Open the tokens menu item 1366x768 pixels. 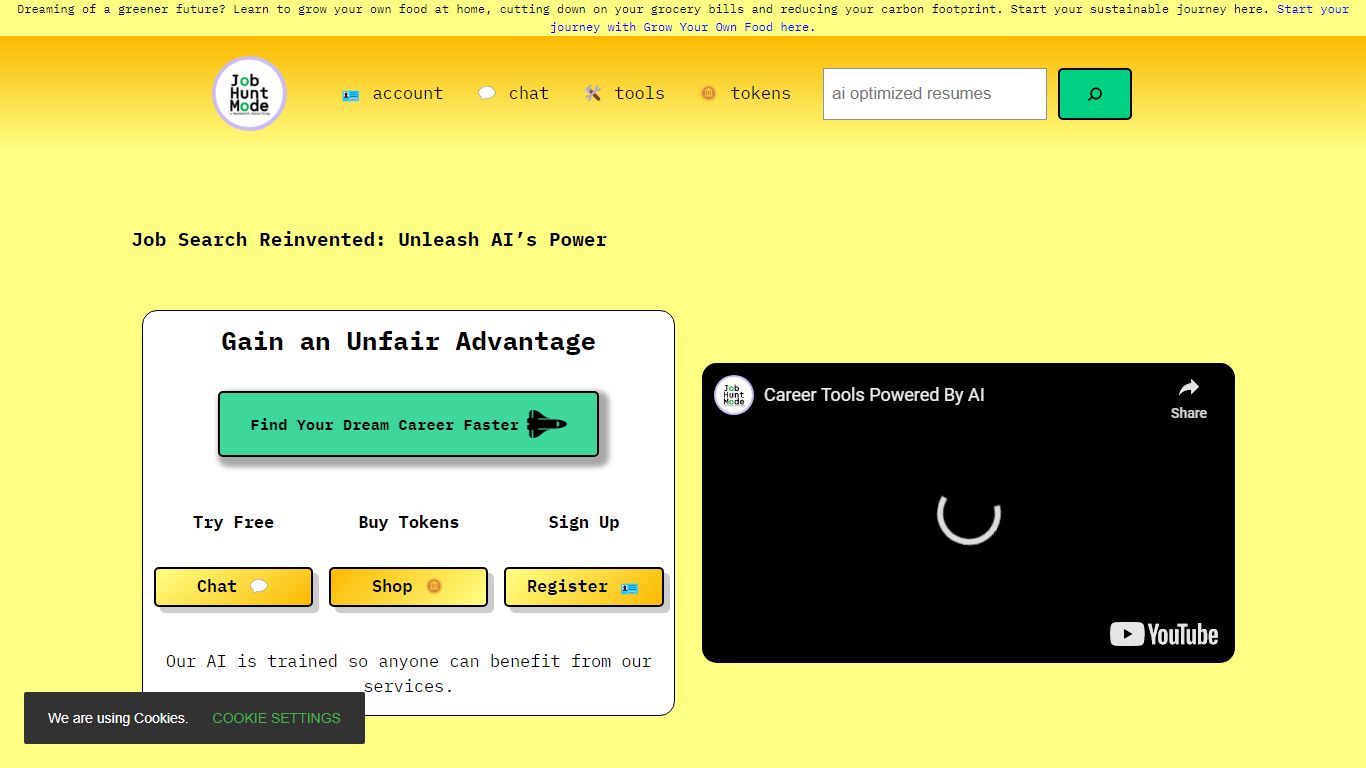760,93
